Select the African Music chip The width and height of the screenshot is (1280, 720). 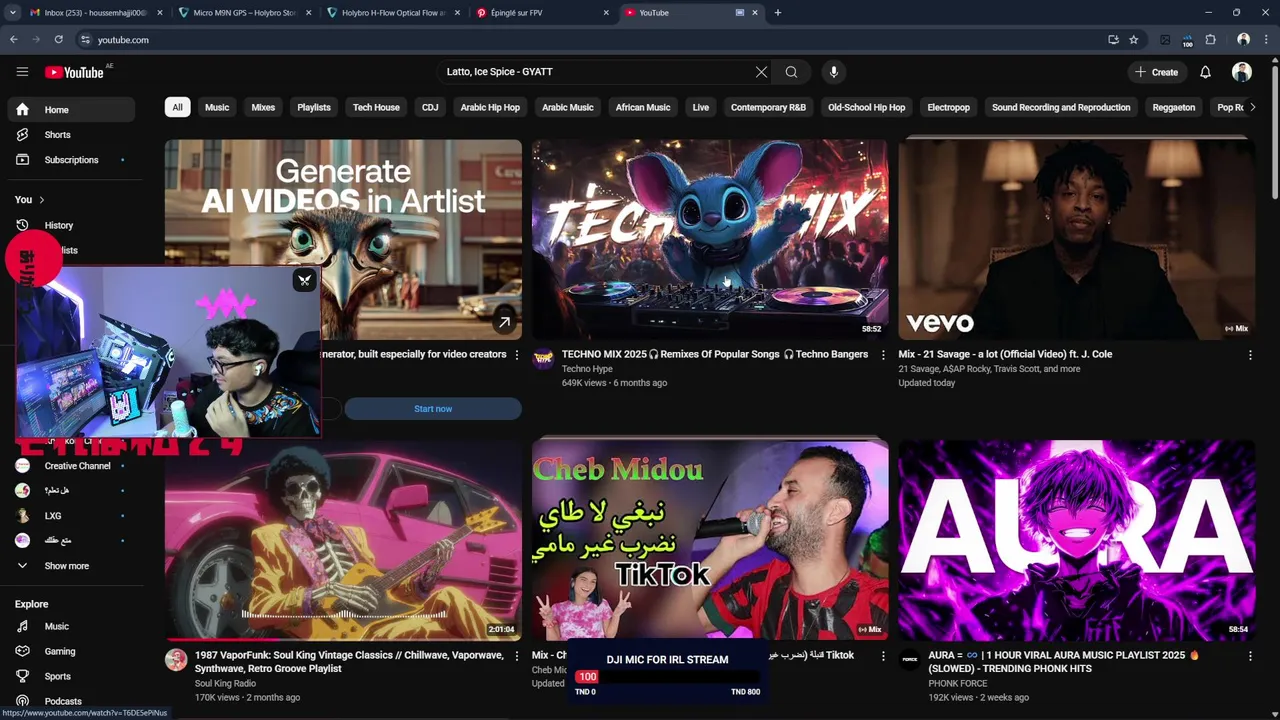coord(643,108)
